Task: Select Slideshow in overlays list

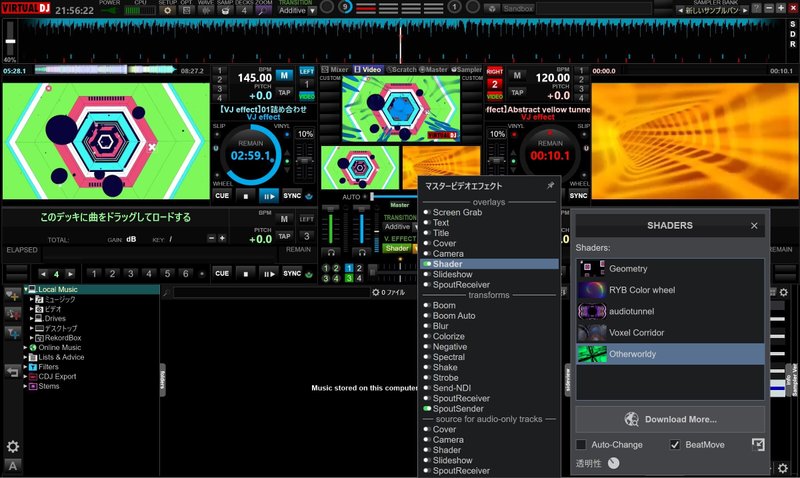Action: point(453,274)
